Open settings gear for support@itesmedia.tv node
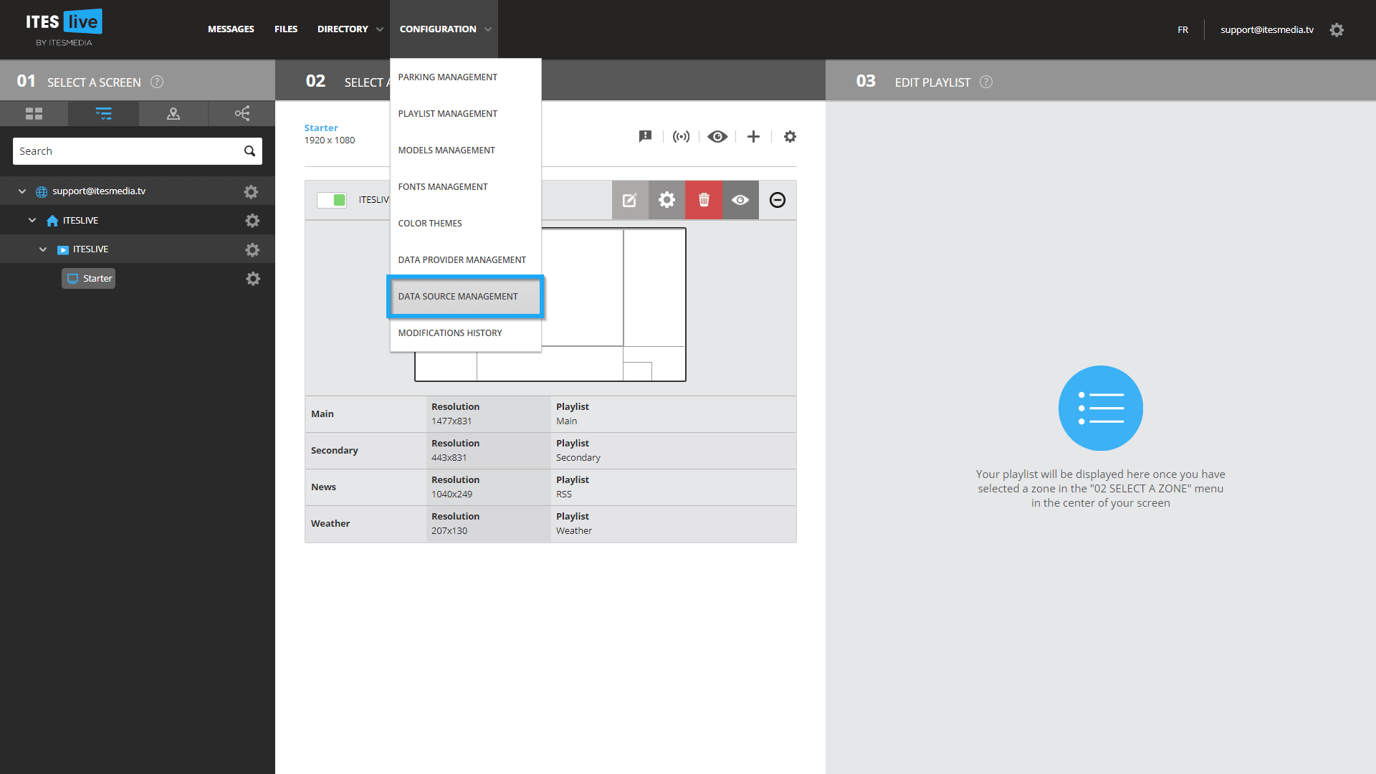The width and height of the screenshot is (1376, 774). [x=251, y=192]
